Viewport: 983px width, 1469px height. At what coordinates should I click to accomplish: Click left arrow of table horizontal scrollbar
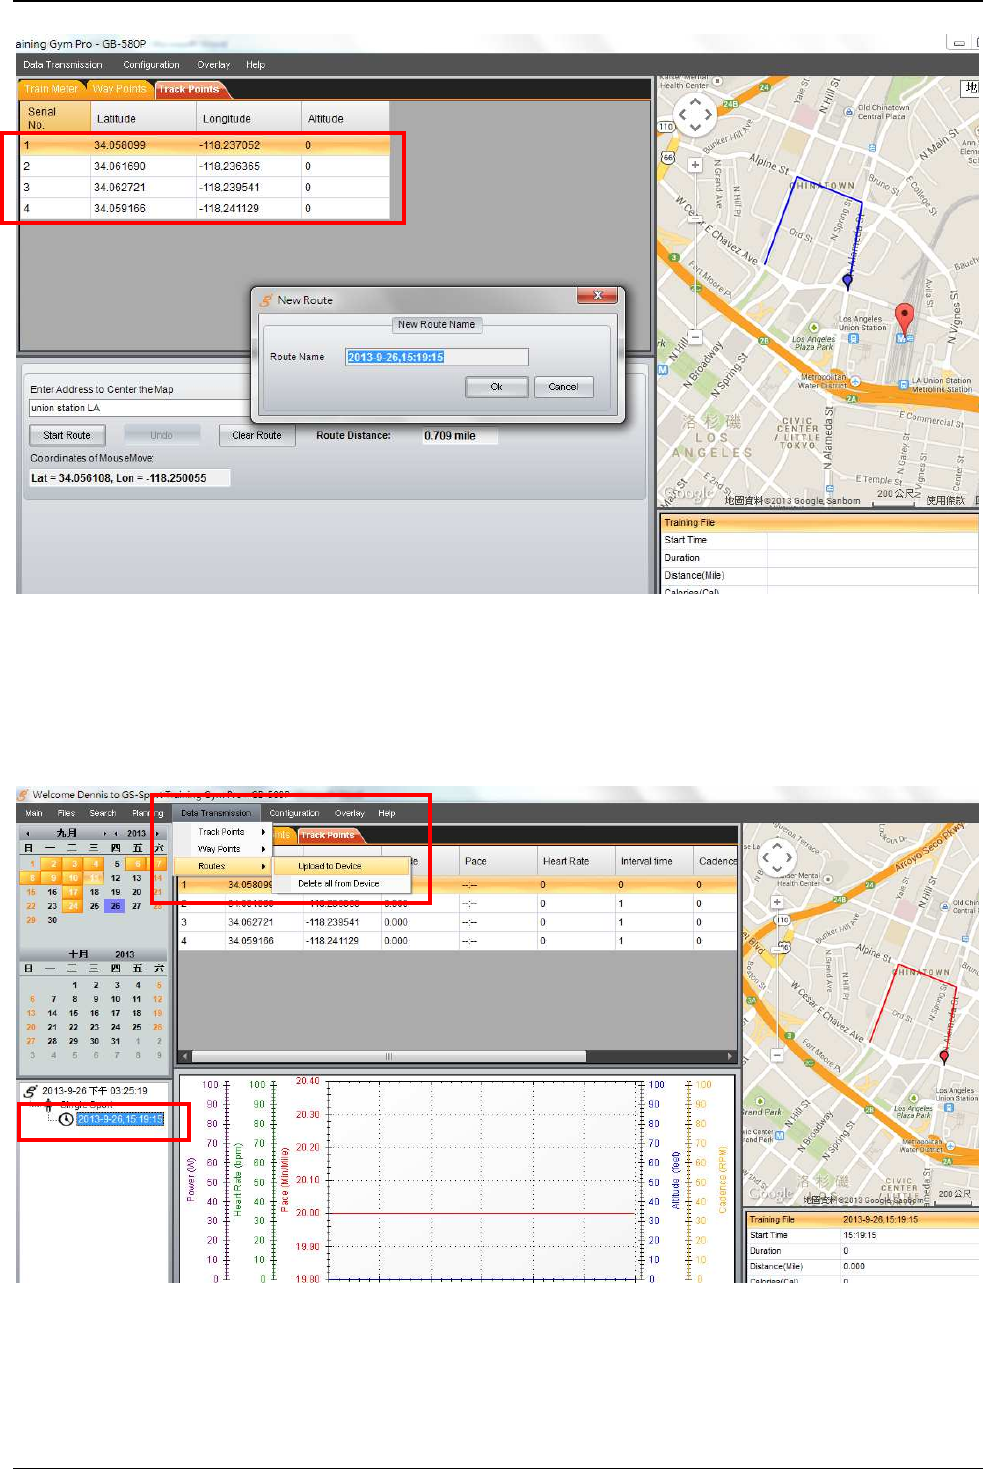point(184,1056)
